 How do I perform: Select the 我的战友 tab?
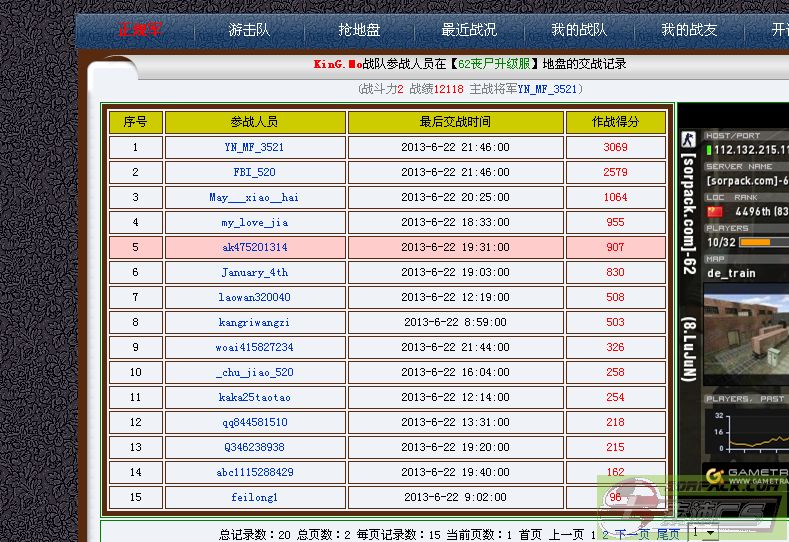tap(689, 30)
